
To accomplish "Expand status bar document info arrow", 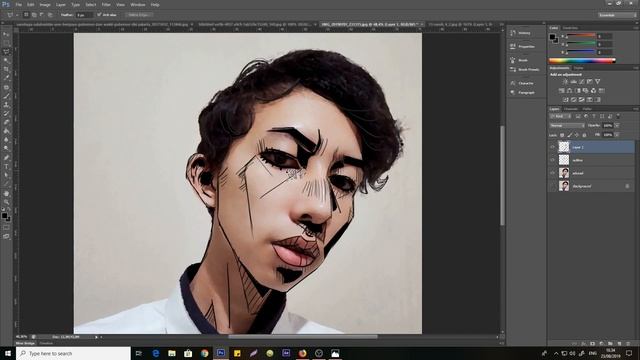I will point(97,337).
